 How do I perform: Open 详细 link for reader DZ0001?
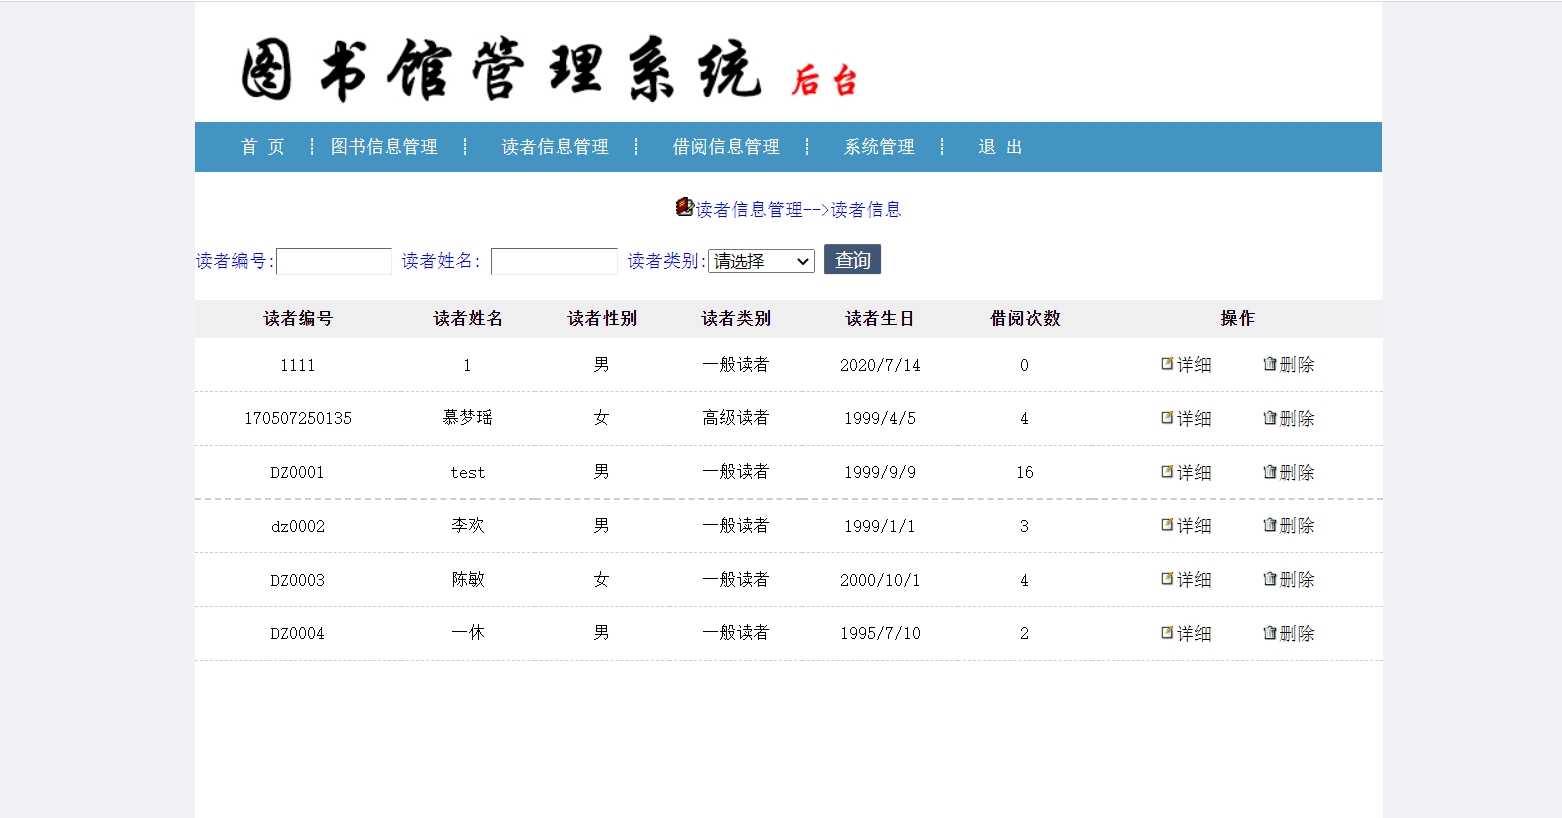coord(1194,472)
